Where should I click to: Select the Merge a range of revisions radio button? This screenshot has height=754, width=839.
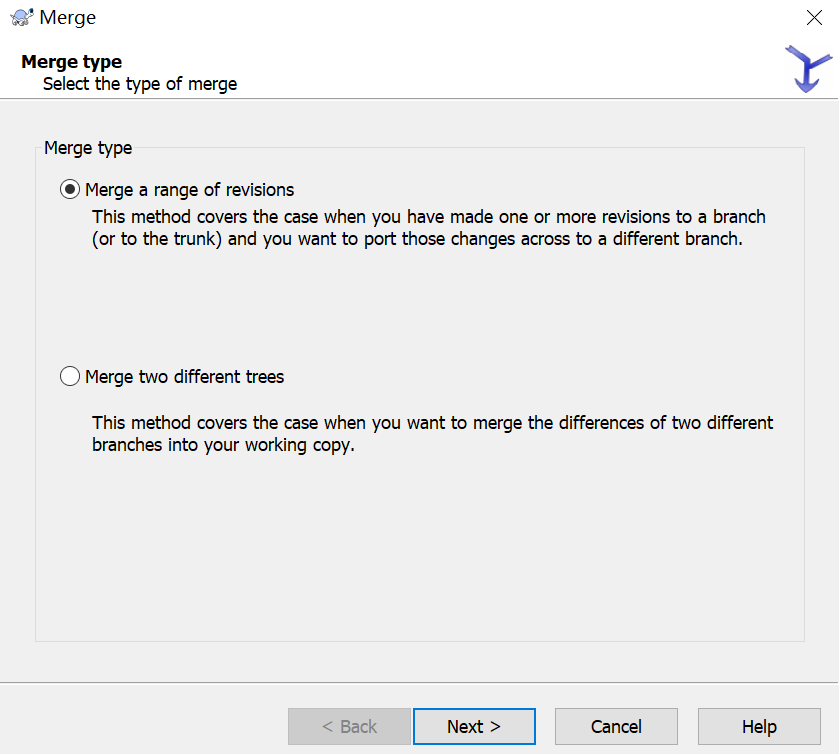[x=70, y=189]
